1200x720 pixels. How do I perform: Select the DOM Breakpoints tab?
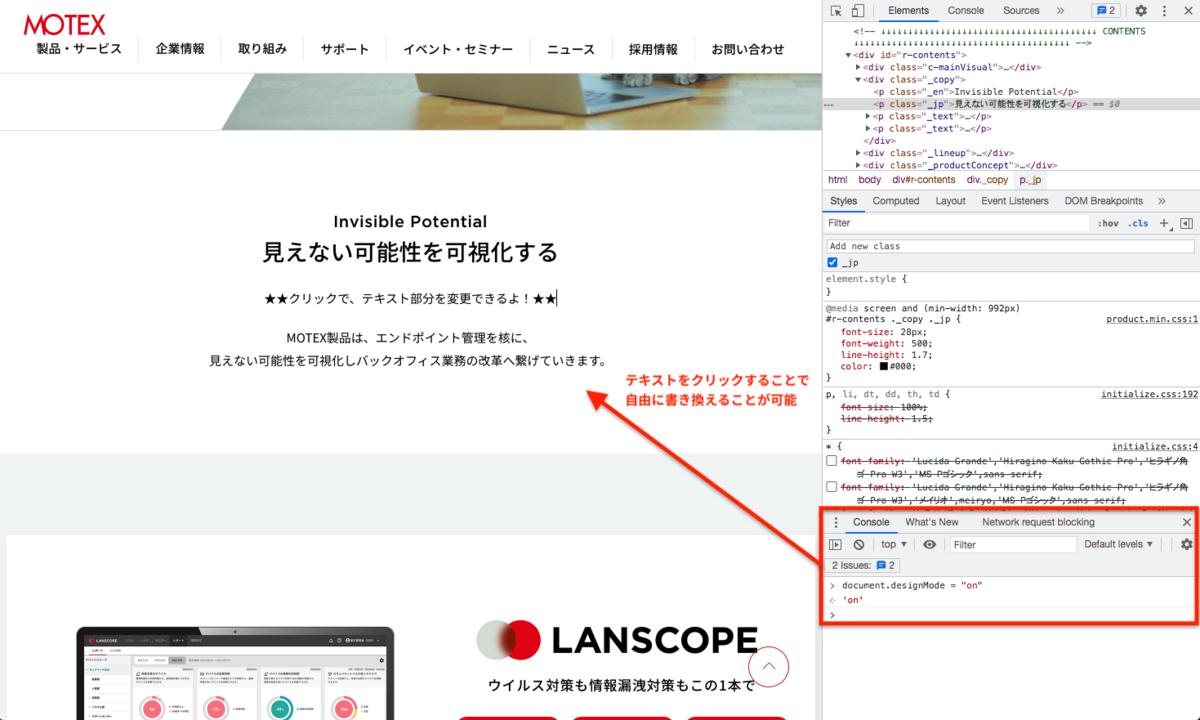[x=1103, y=201]
